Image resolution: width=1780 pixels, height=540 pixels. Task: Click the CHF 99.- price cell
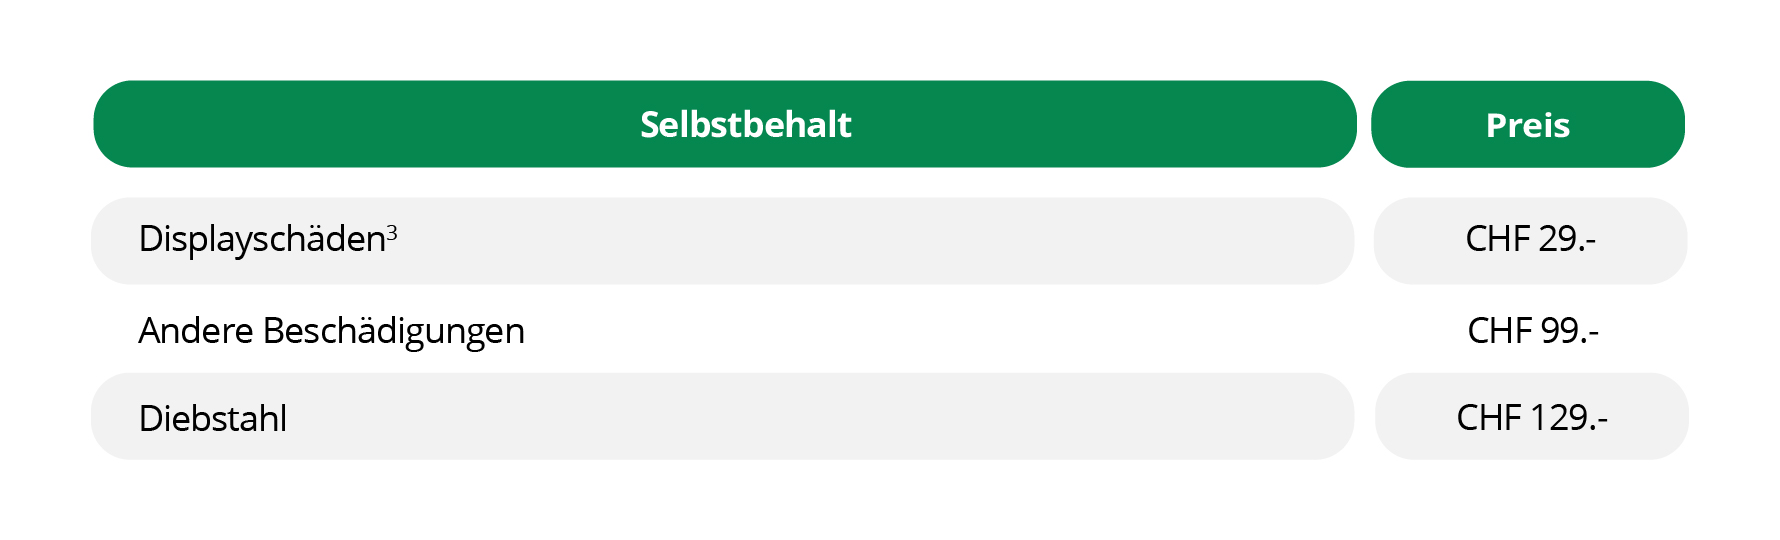(1532, 331)
